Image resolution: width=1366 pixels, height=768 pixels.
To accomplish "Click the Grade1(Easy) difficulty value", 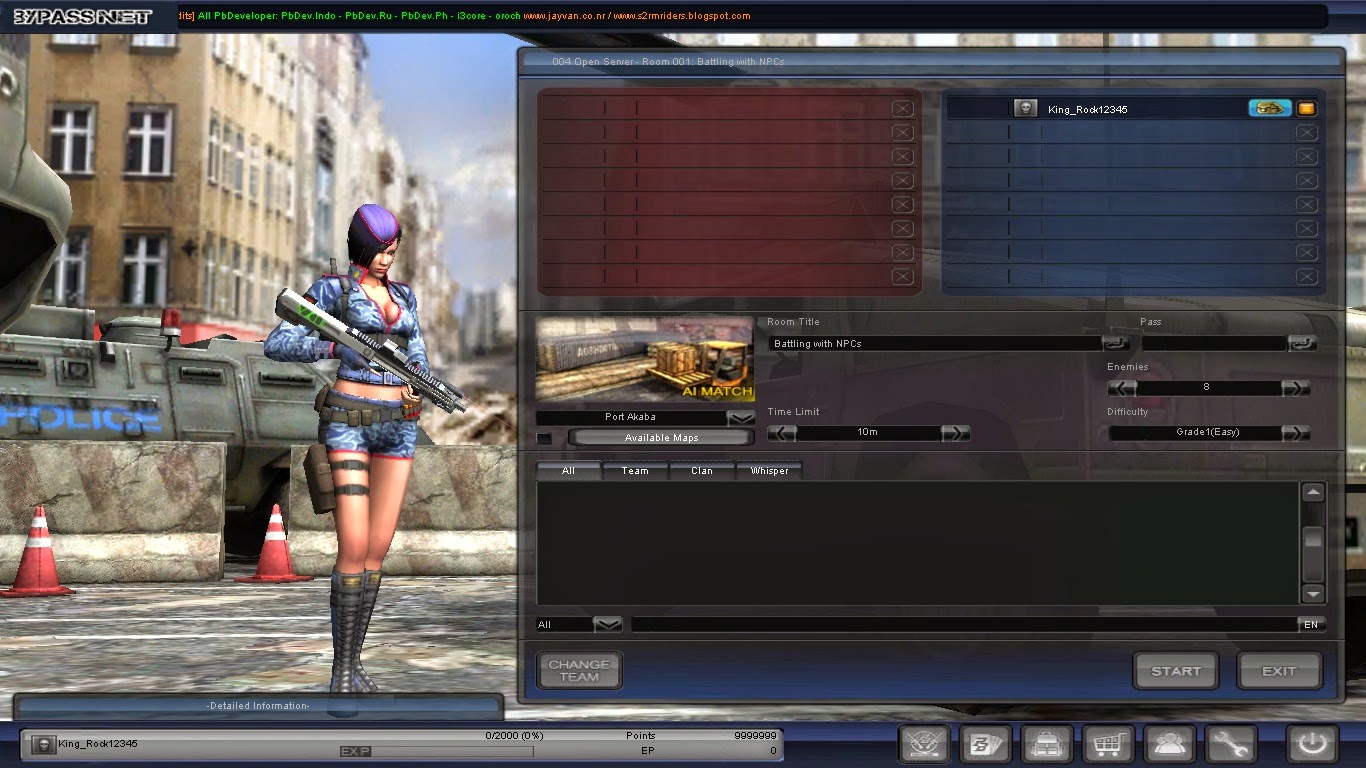I will pos(1208,433).
